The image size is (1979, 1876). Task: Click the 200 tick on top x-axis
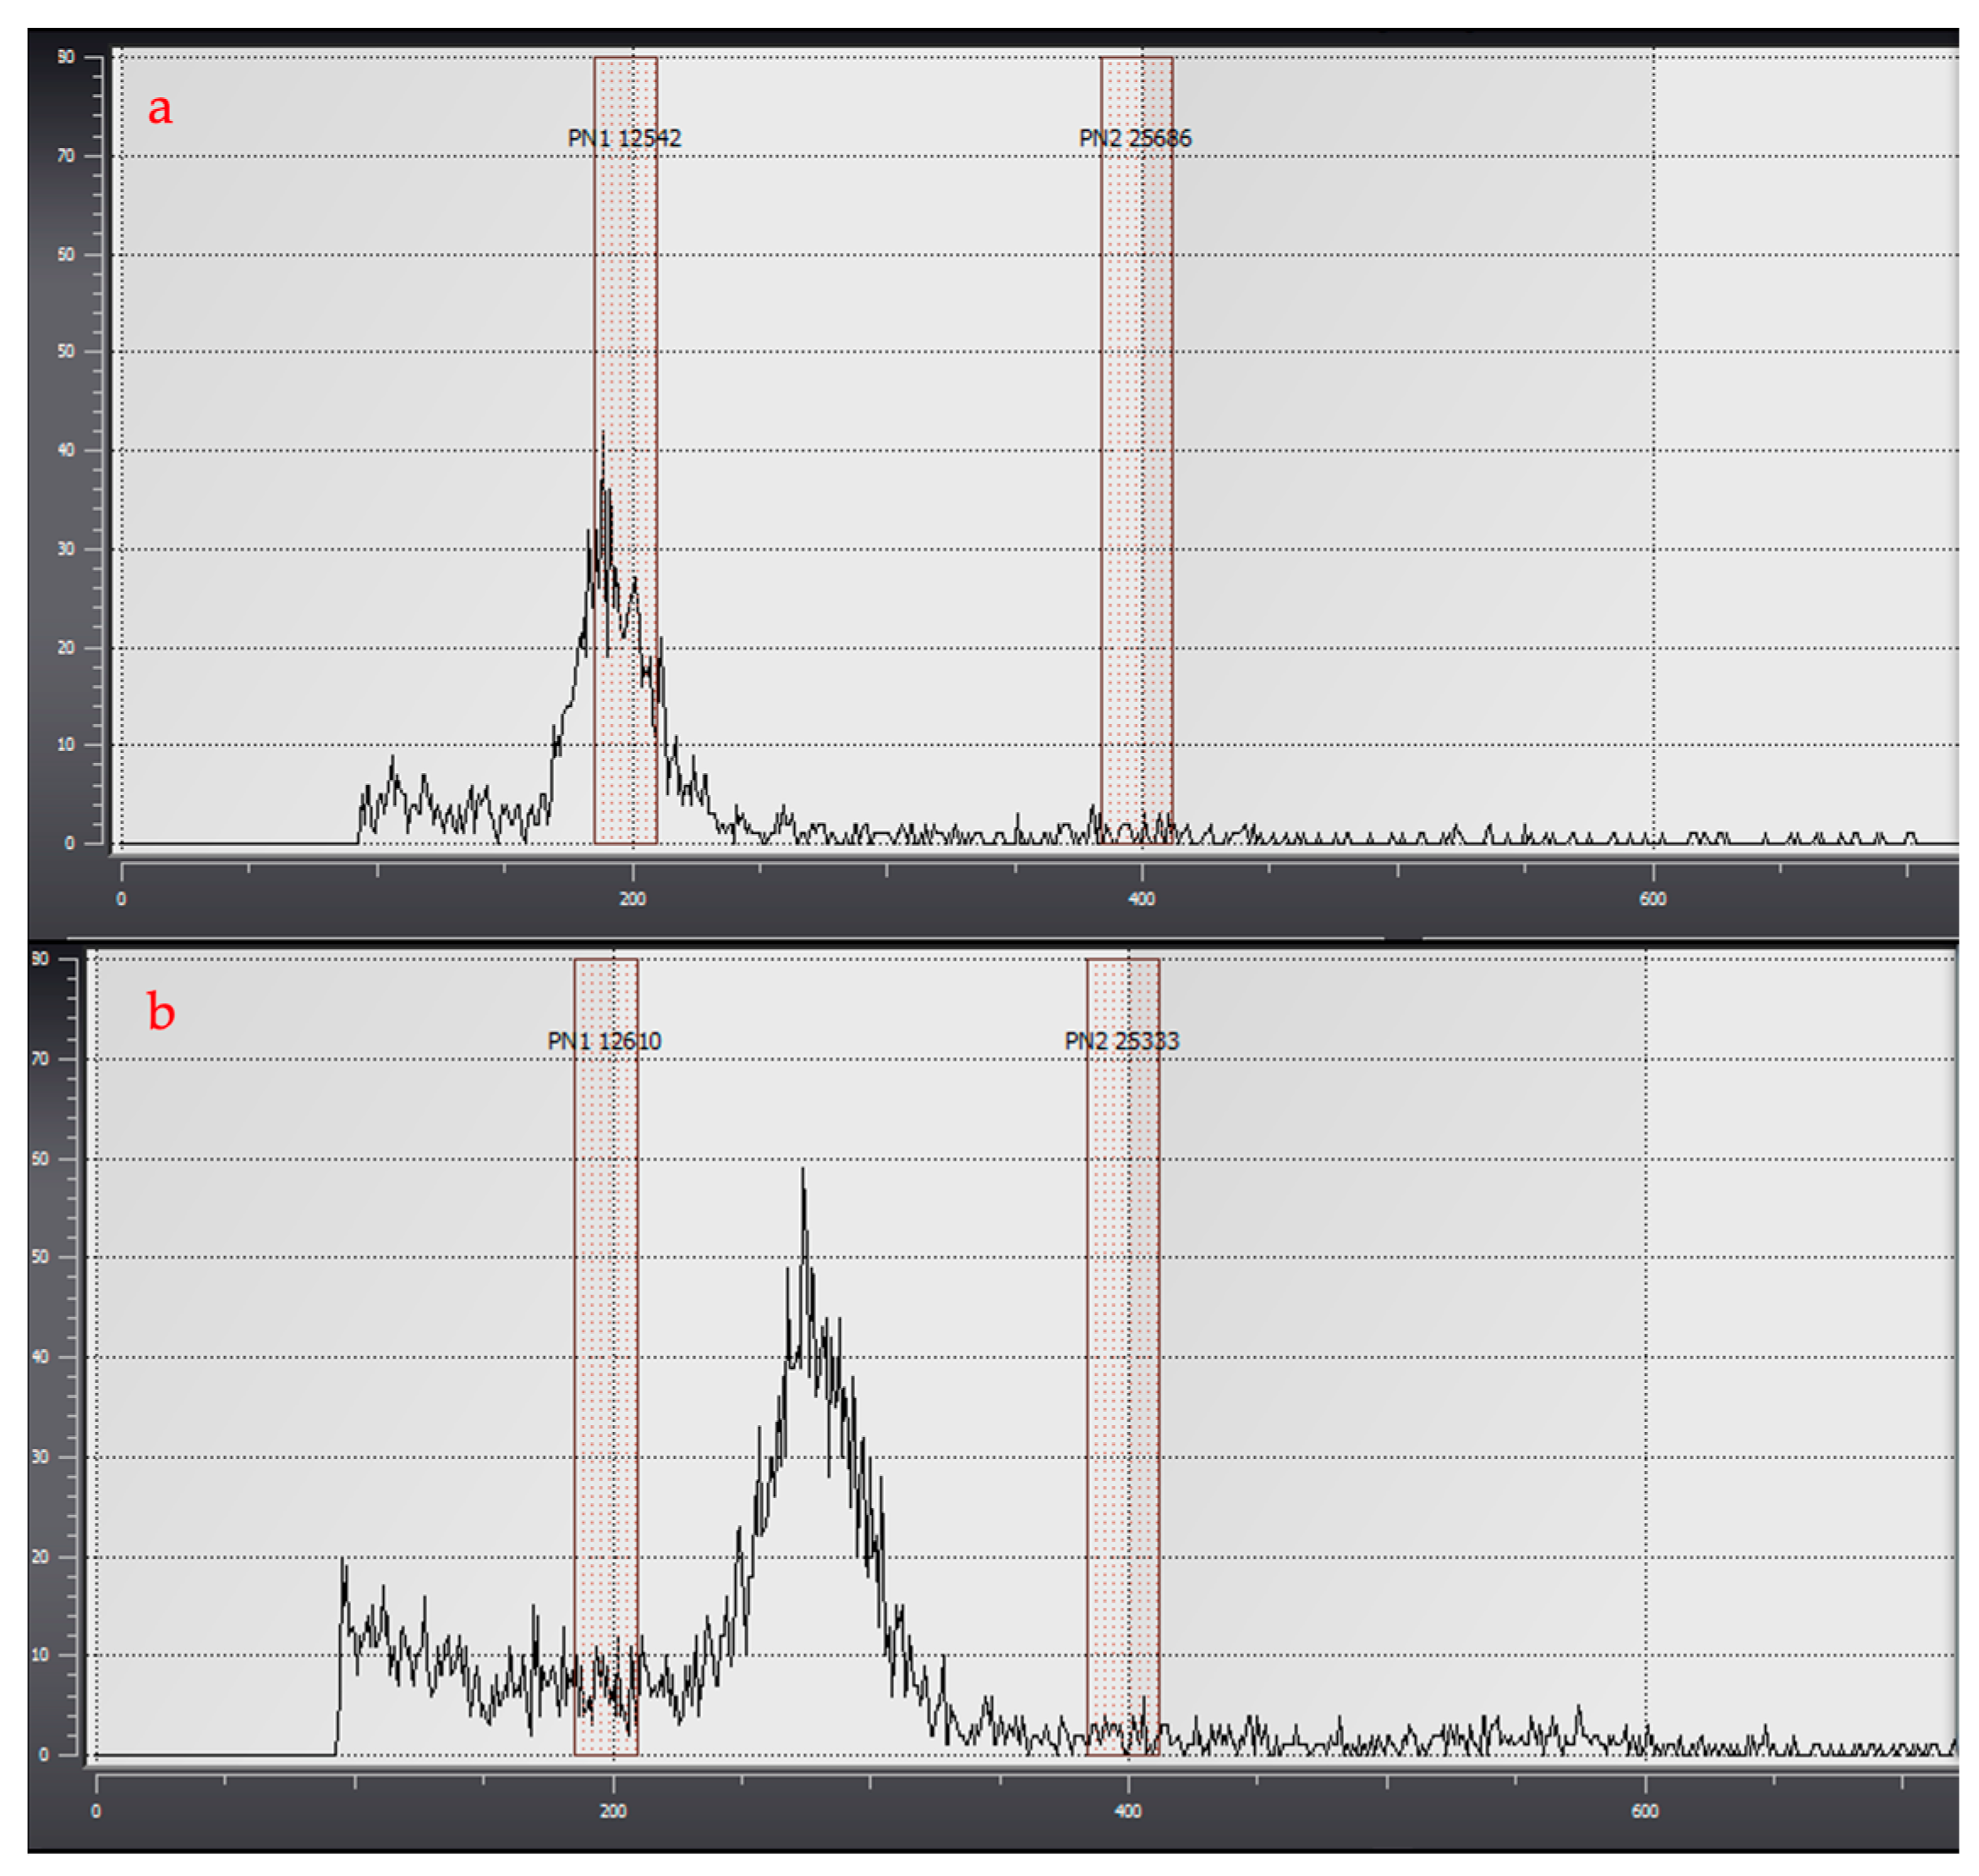(632, 898)
